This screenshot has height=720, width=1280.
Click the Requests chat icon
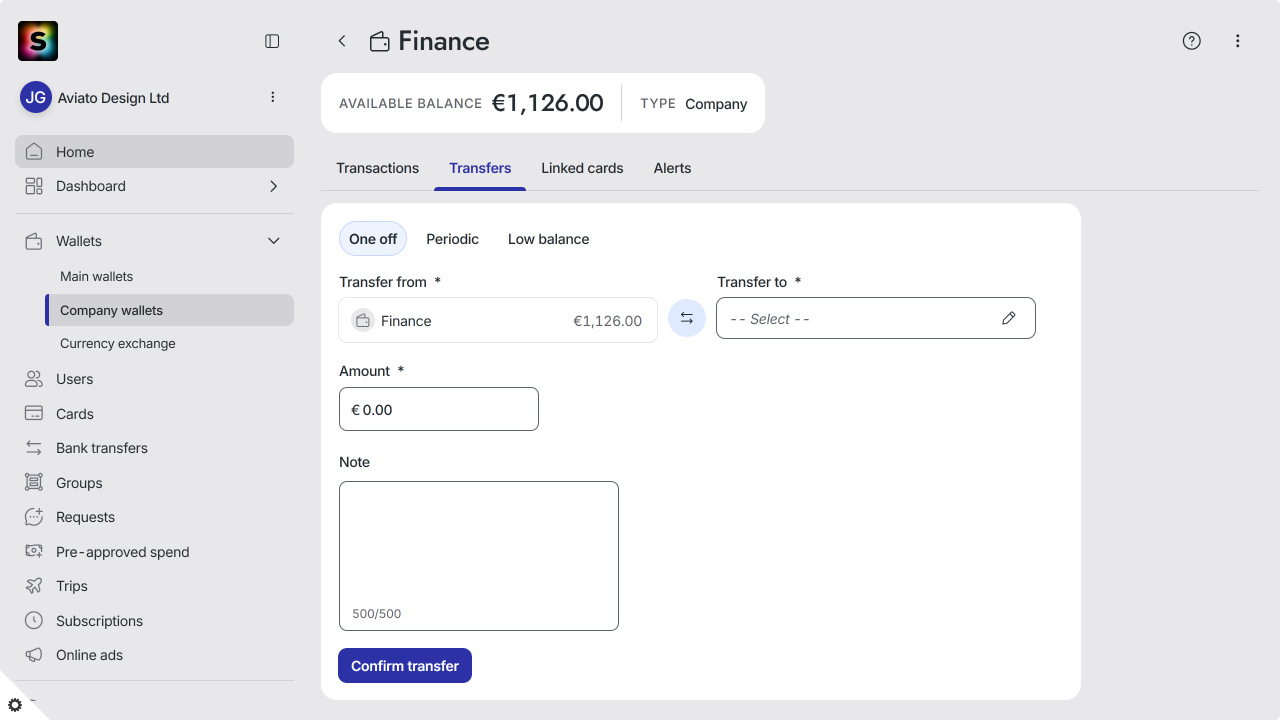coord(34,517)
